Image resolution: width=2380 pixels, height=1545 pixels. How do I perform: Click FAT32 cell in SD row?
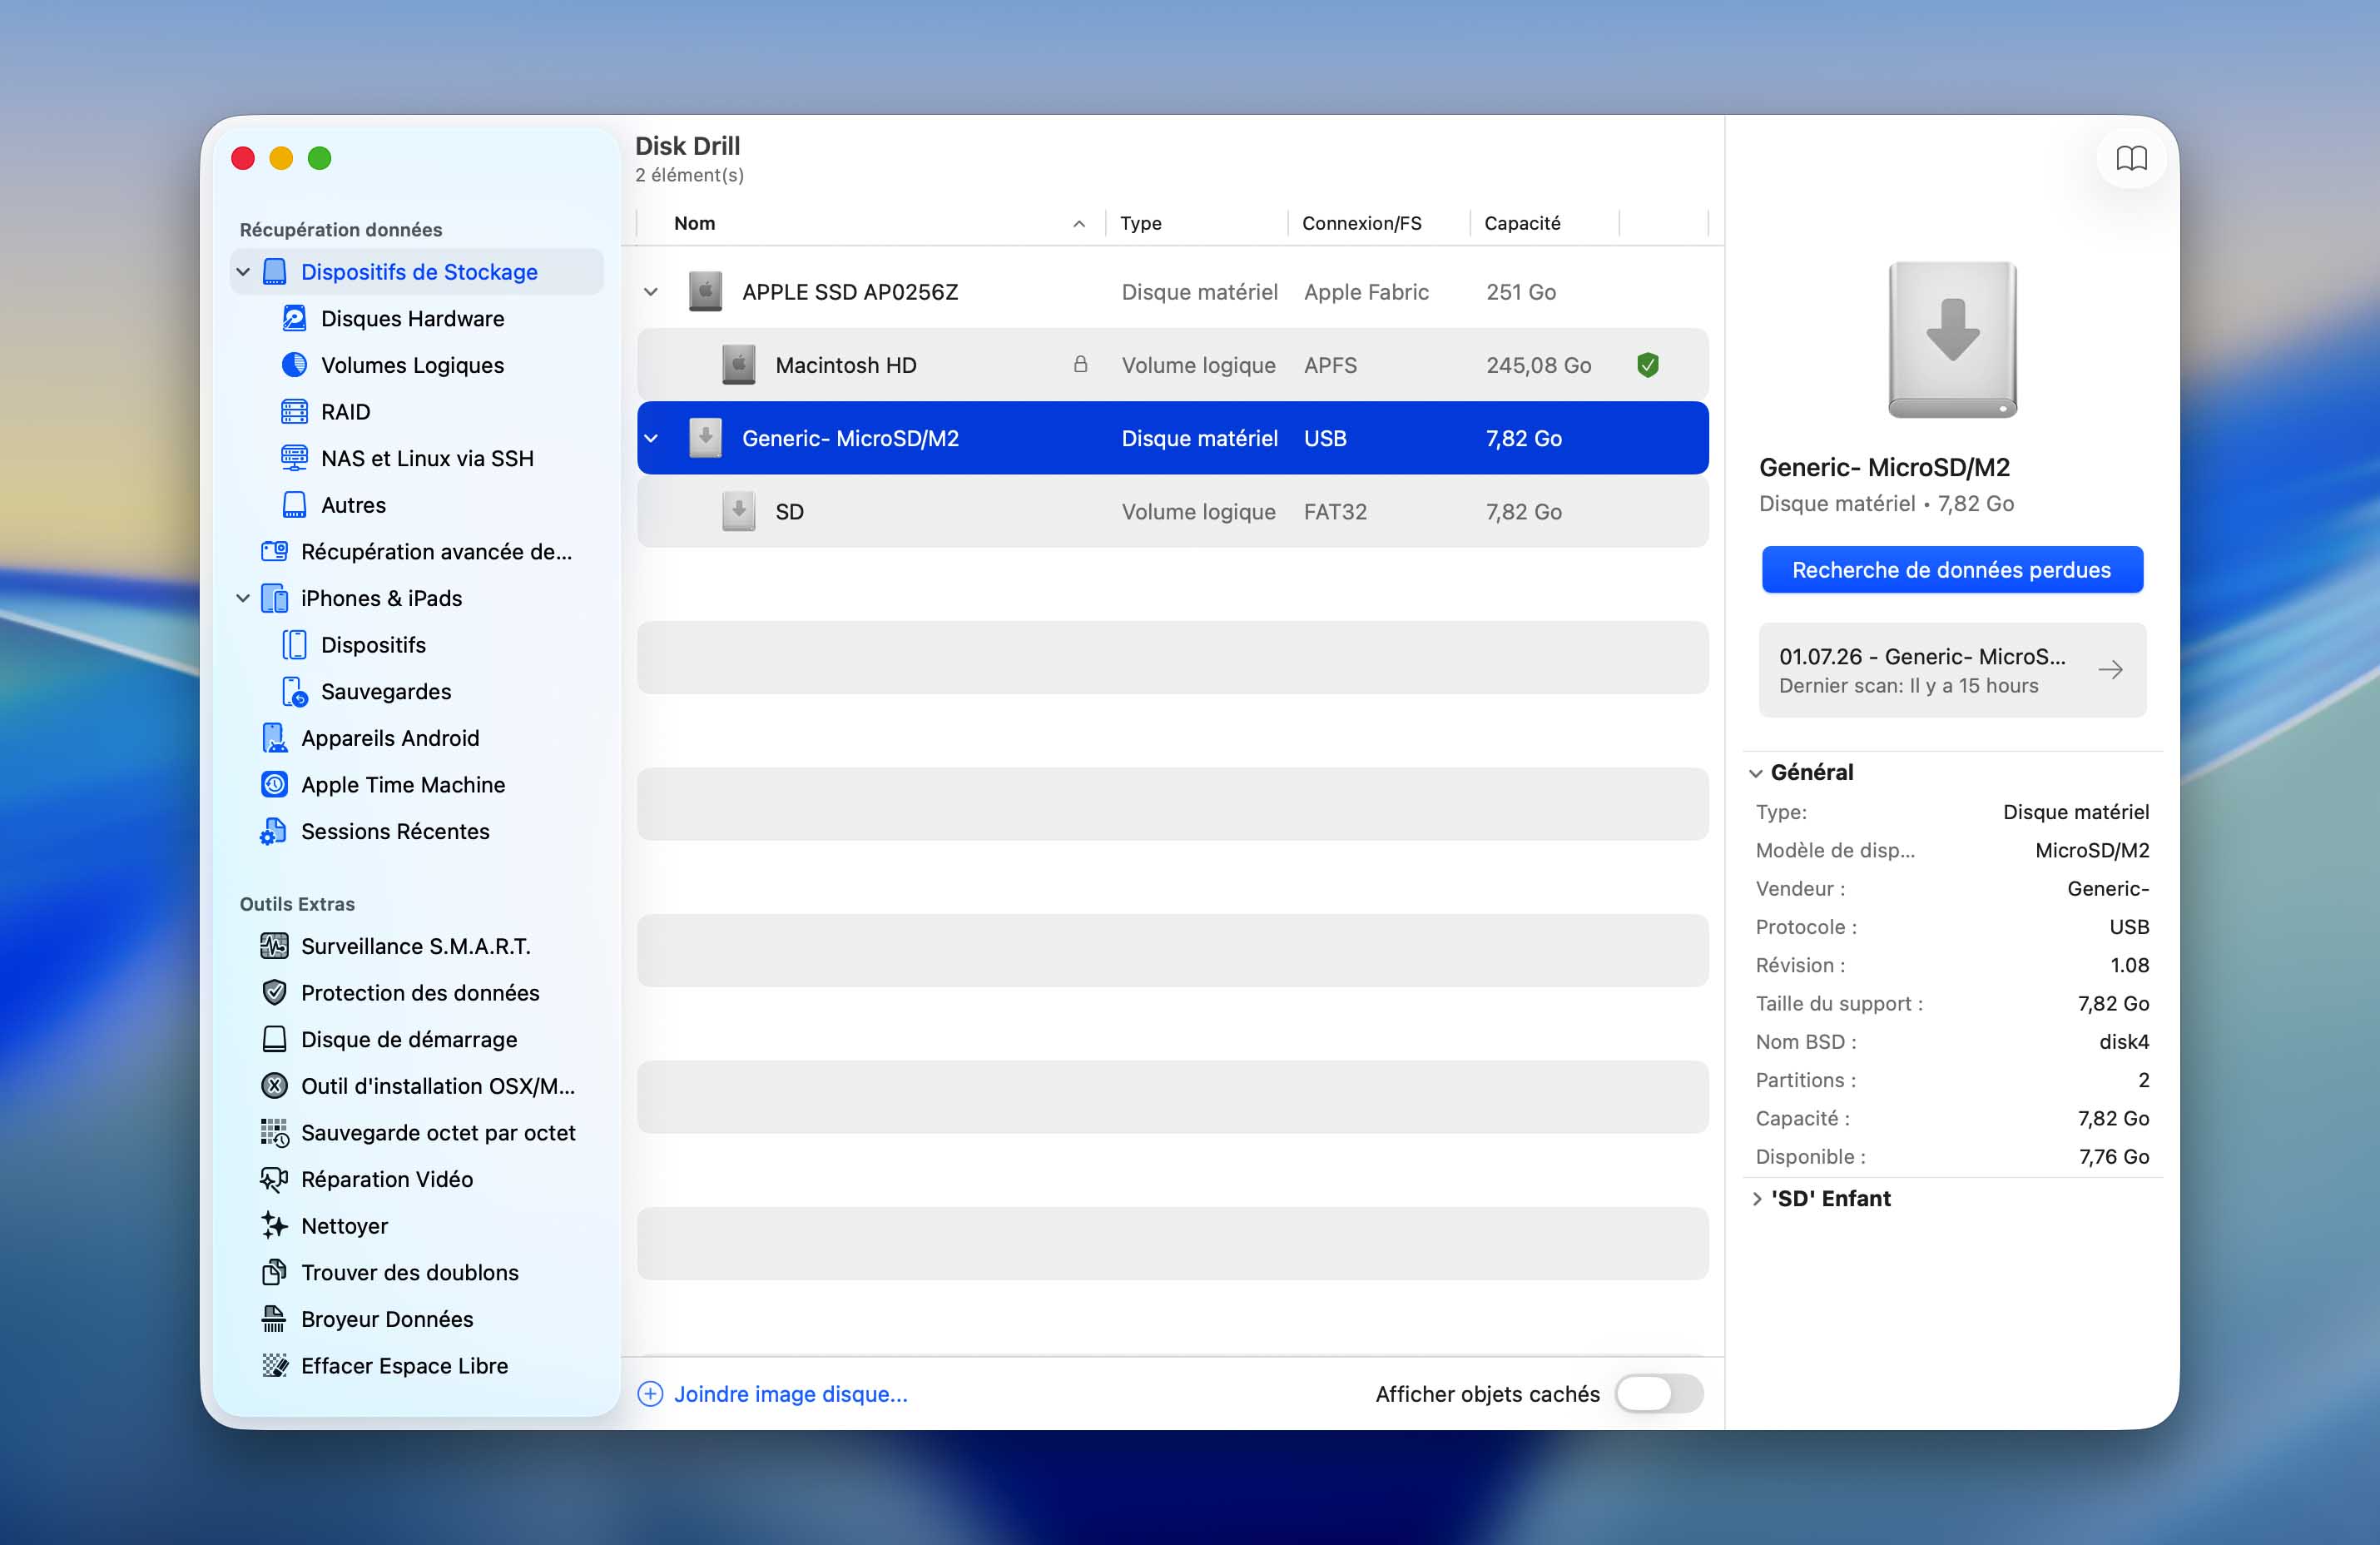(1334, 511)
